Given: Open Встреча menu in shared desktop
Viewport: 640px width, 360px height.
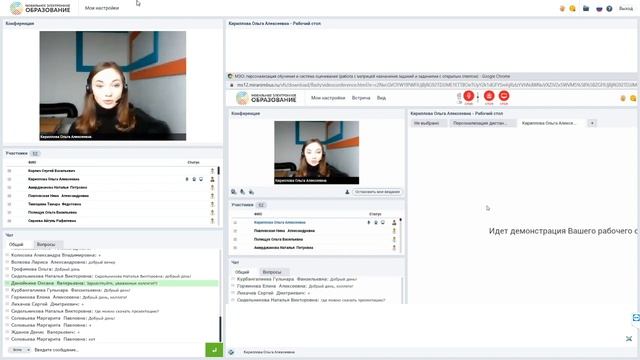Looking at the screenshot, I should [361, 98].
